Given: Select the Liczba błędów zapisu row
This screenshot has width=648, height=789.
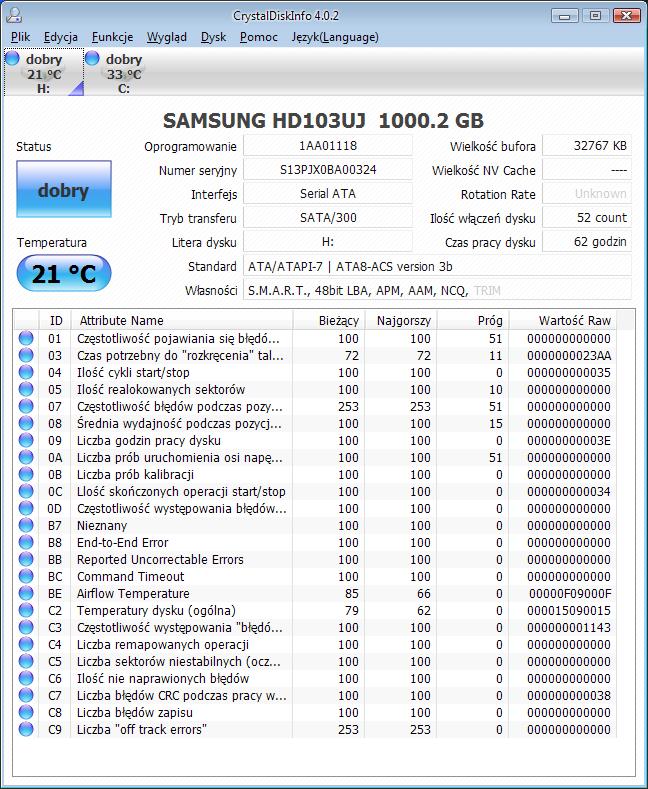Looking at the screenshot, I should pos(315,713).
